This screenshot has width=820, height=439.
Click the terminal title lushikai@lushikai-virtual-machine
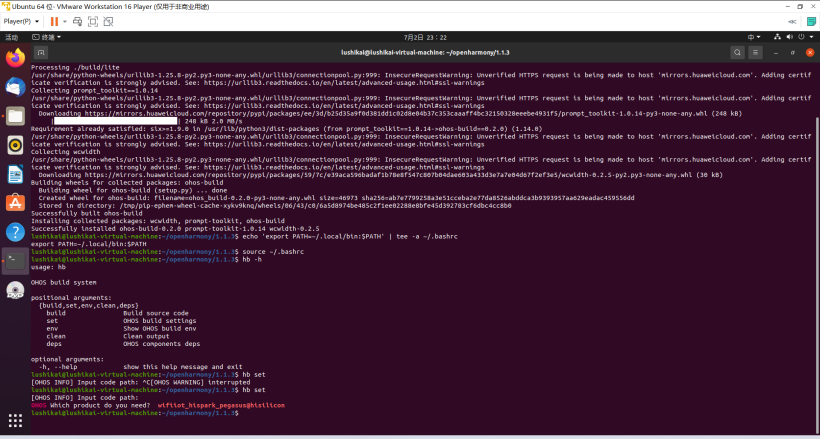coord(425,52)
